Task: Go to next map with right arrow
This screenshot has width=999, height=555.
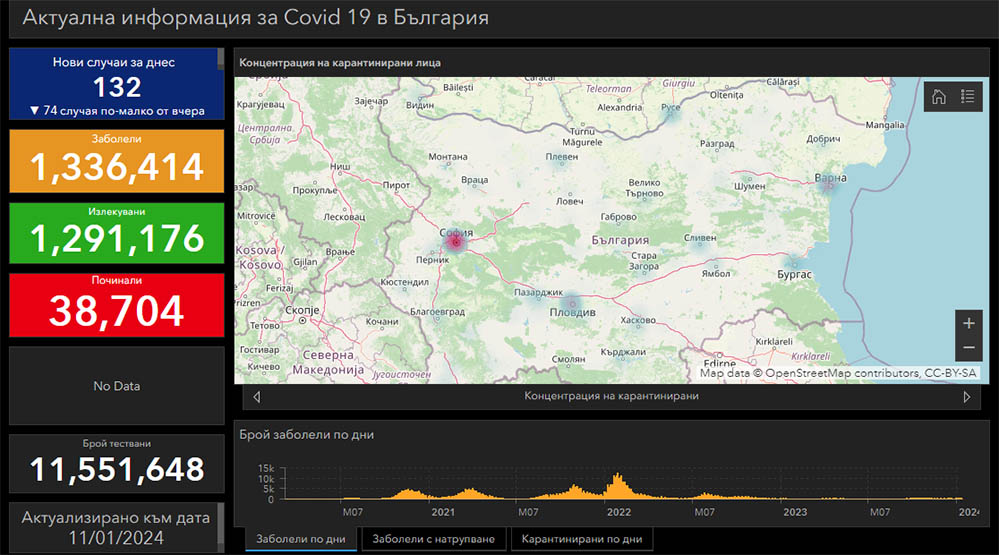Action: [967, 397]
